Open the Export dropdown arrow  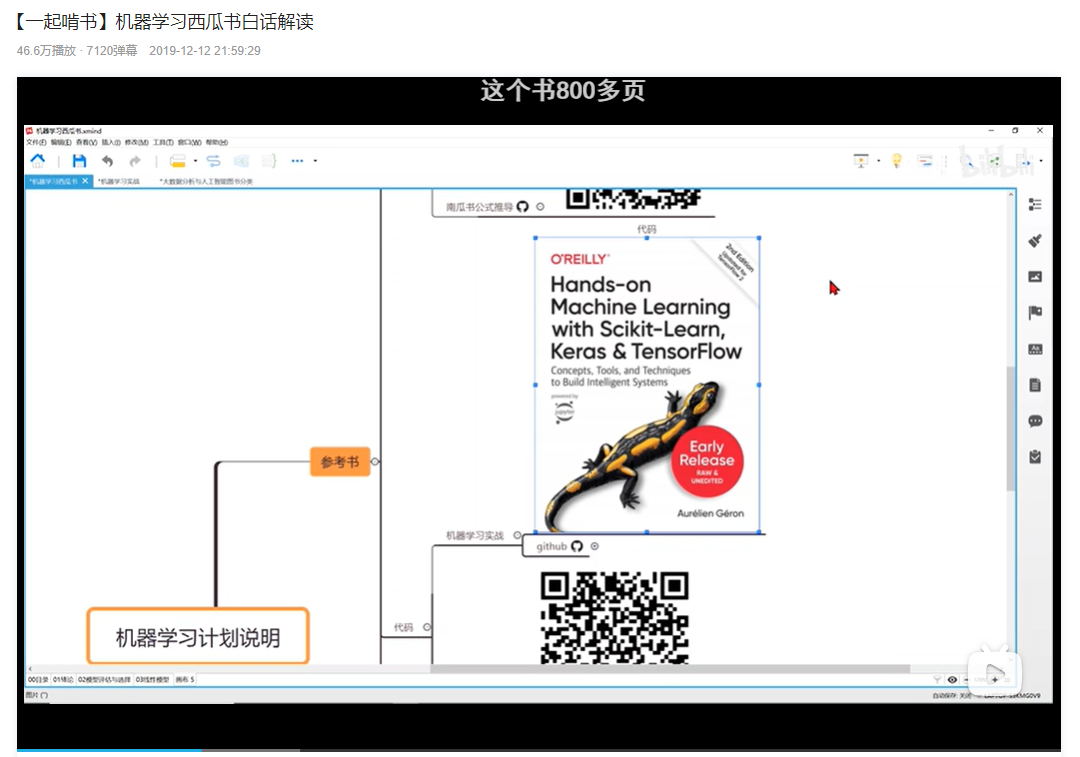pos(1041,161)
